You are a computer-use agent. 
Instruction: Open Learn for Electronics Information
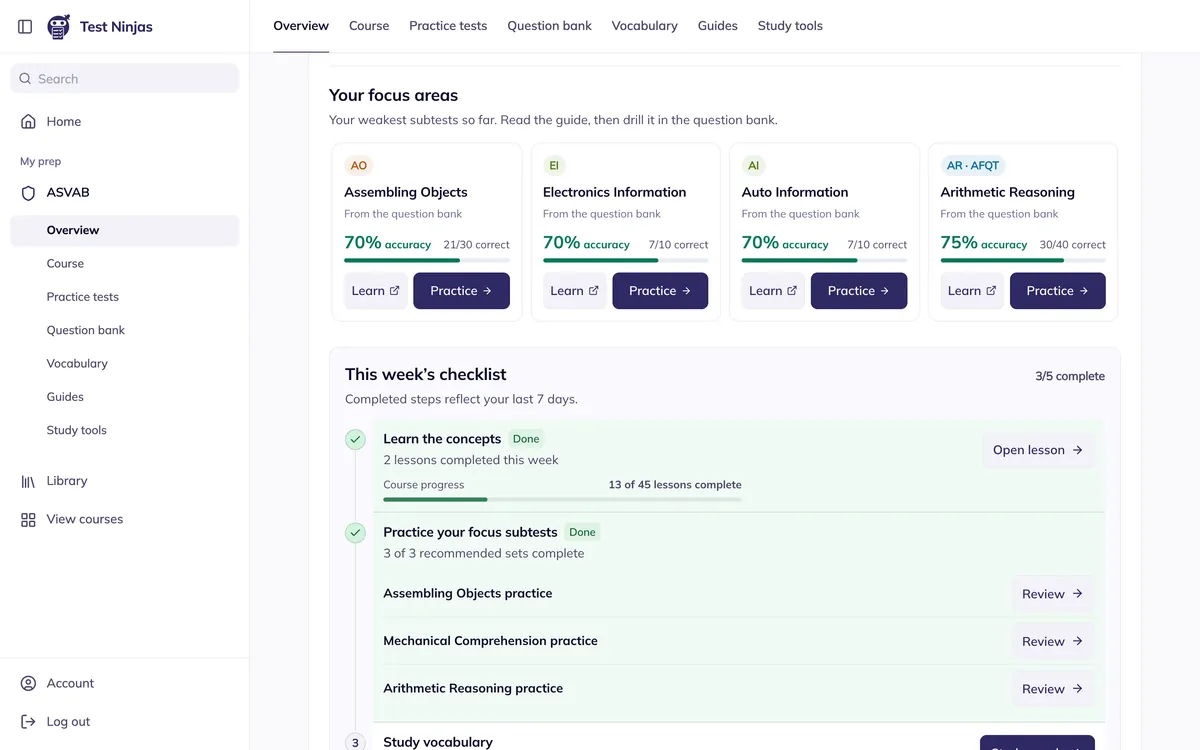[x=575, y=291]
